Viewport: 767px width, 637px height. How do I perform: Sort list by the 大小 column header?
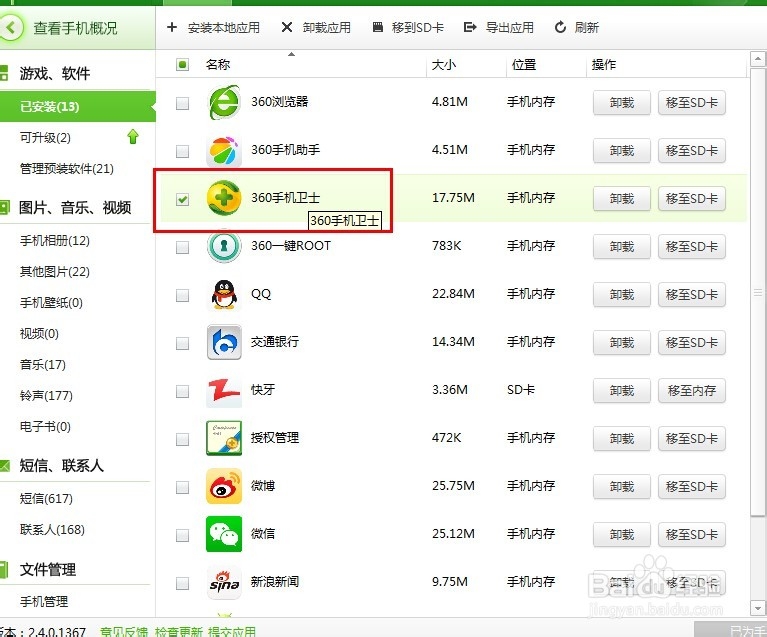(444, 64)
